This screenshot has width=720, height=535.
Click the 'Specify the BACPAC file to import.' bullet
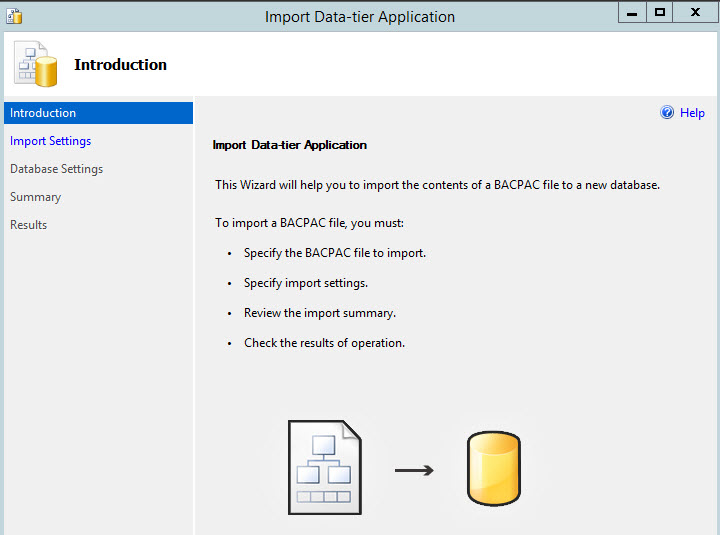pyautogui.click(x=335, y=253)
